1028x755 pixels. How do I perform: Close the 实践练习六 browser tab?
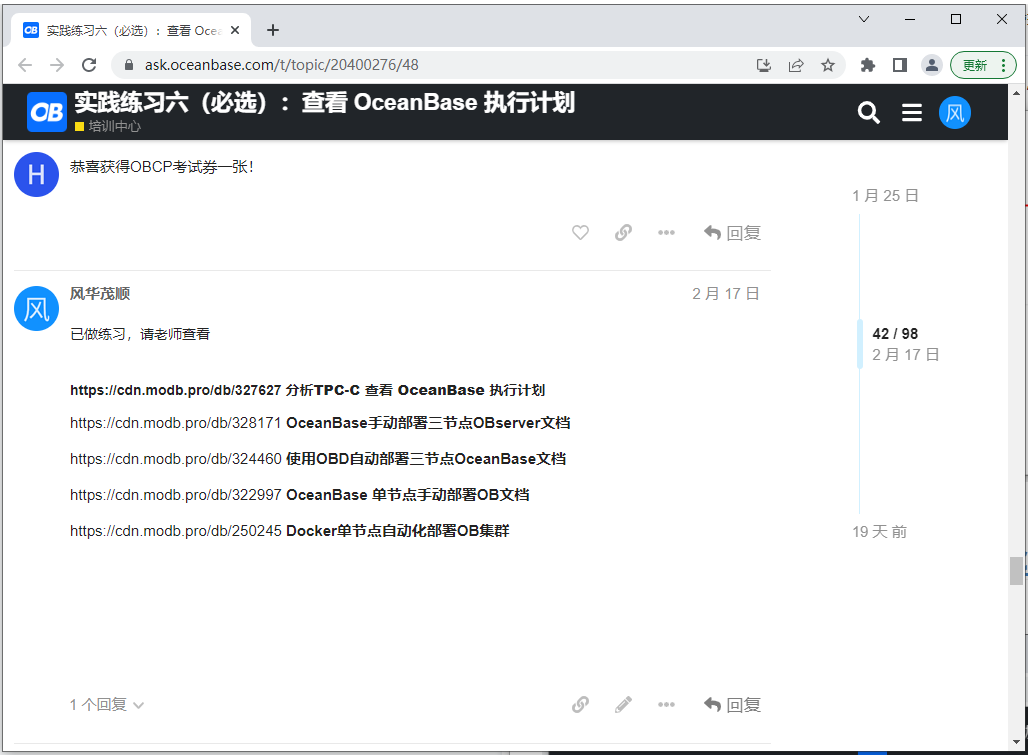click(235, 30)
